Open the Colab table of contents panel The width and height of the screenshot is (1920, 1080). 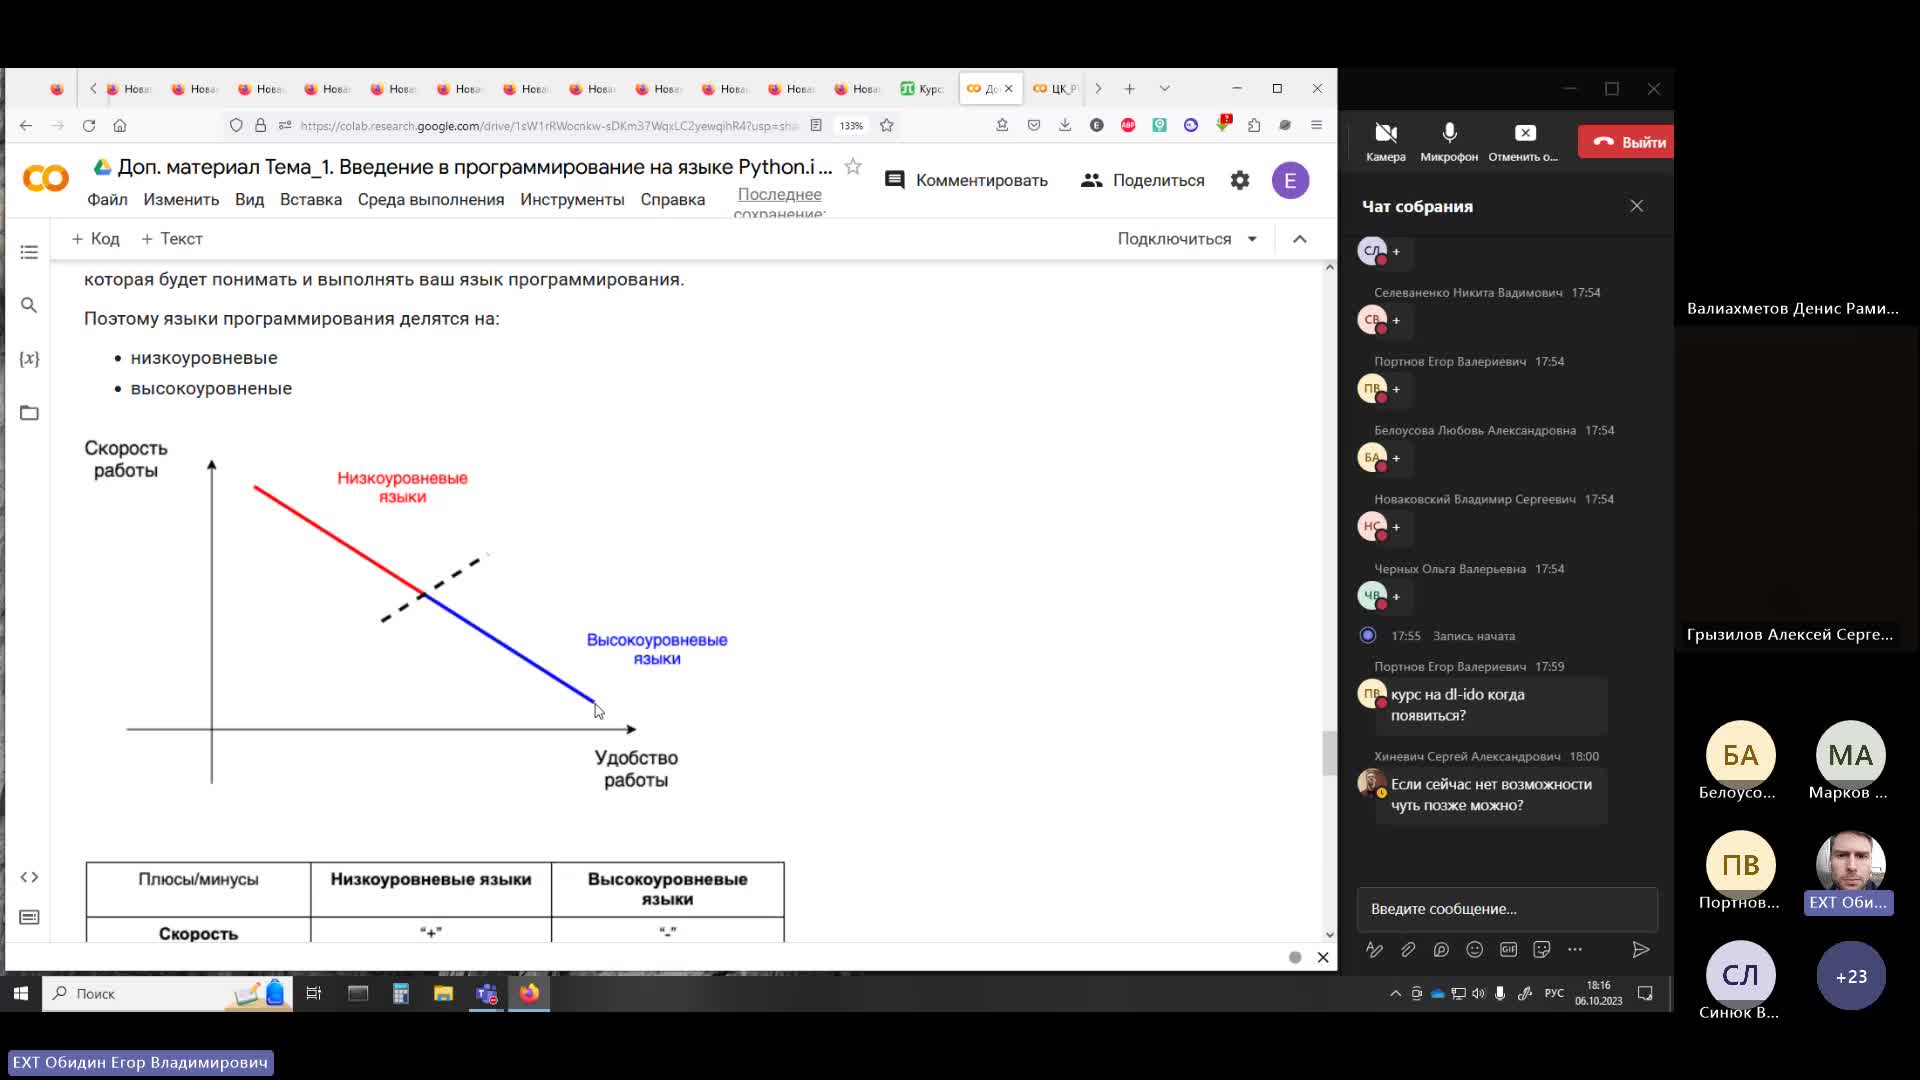pos(29,252)
